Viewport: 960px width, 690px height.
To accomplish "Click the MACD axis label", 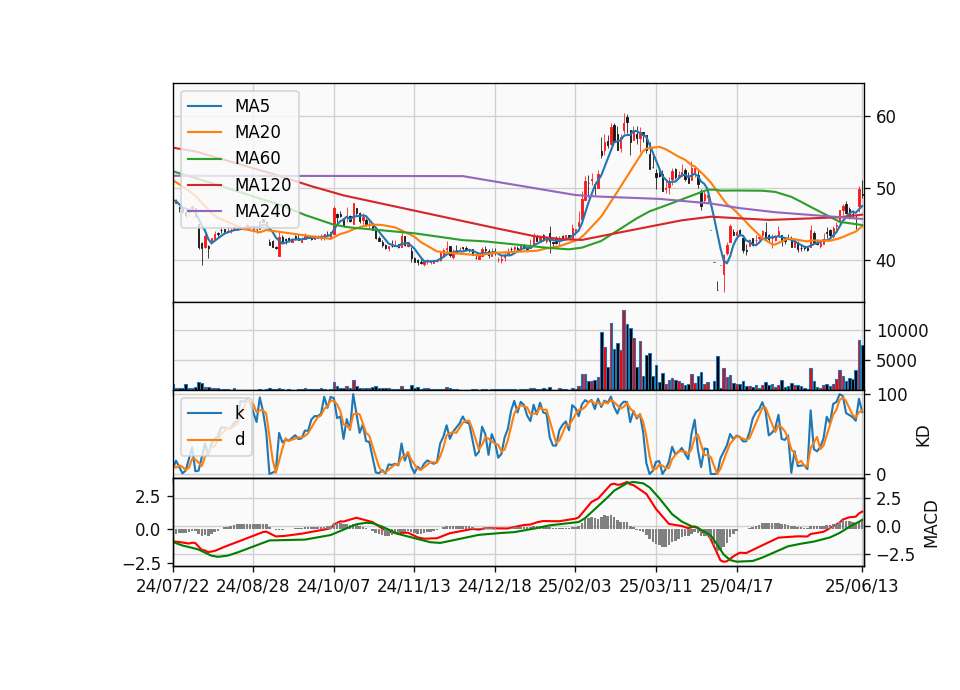I will [x=931, y=524].
